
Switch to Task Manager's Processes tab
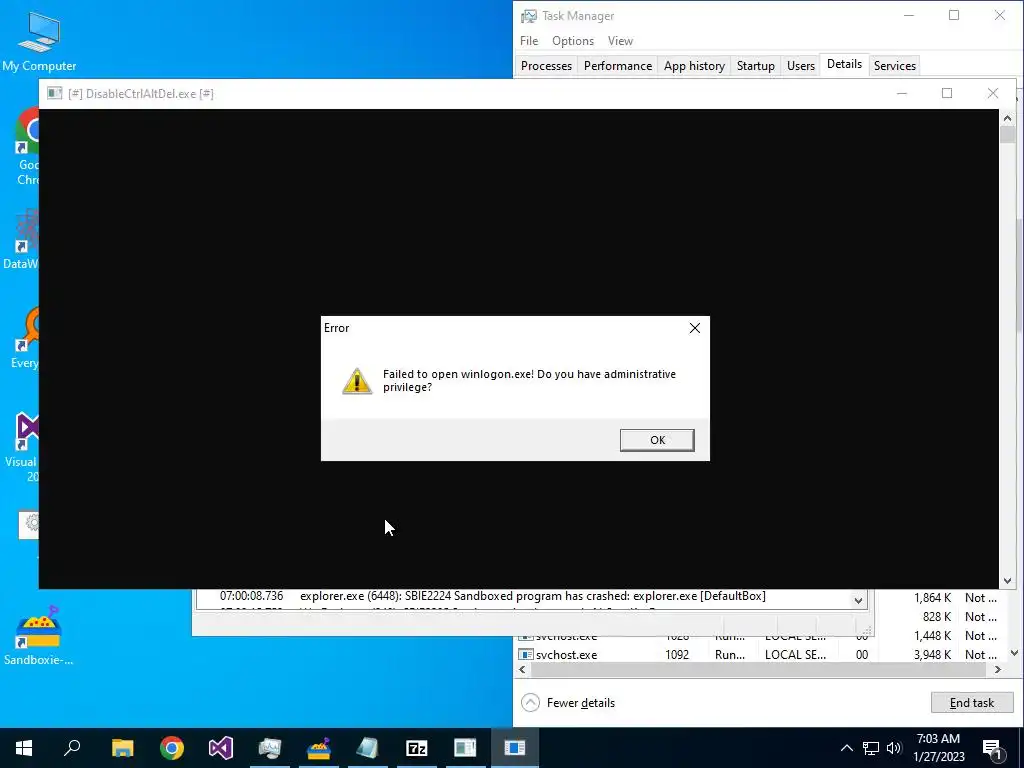click(x=546, y=66)
